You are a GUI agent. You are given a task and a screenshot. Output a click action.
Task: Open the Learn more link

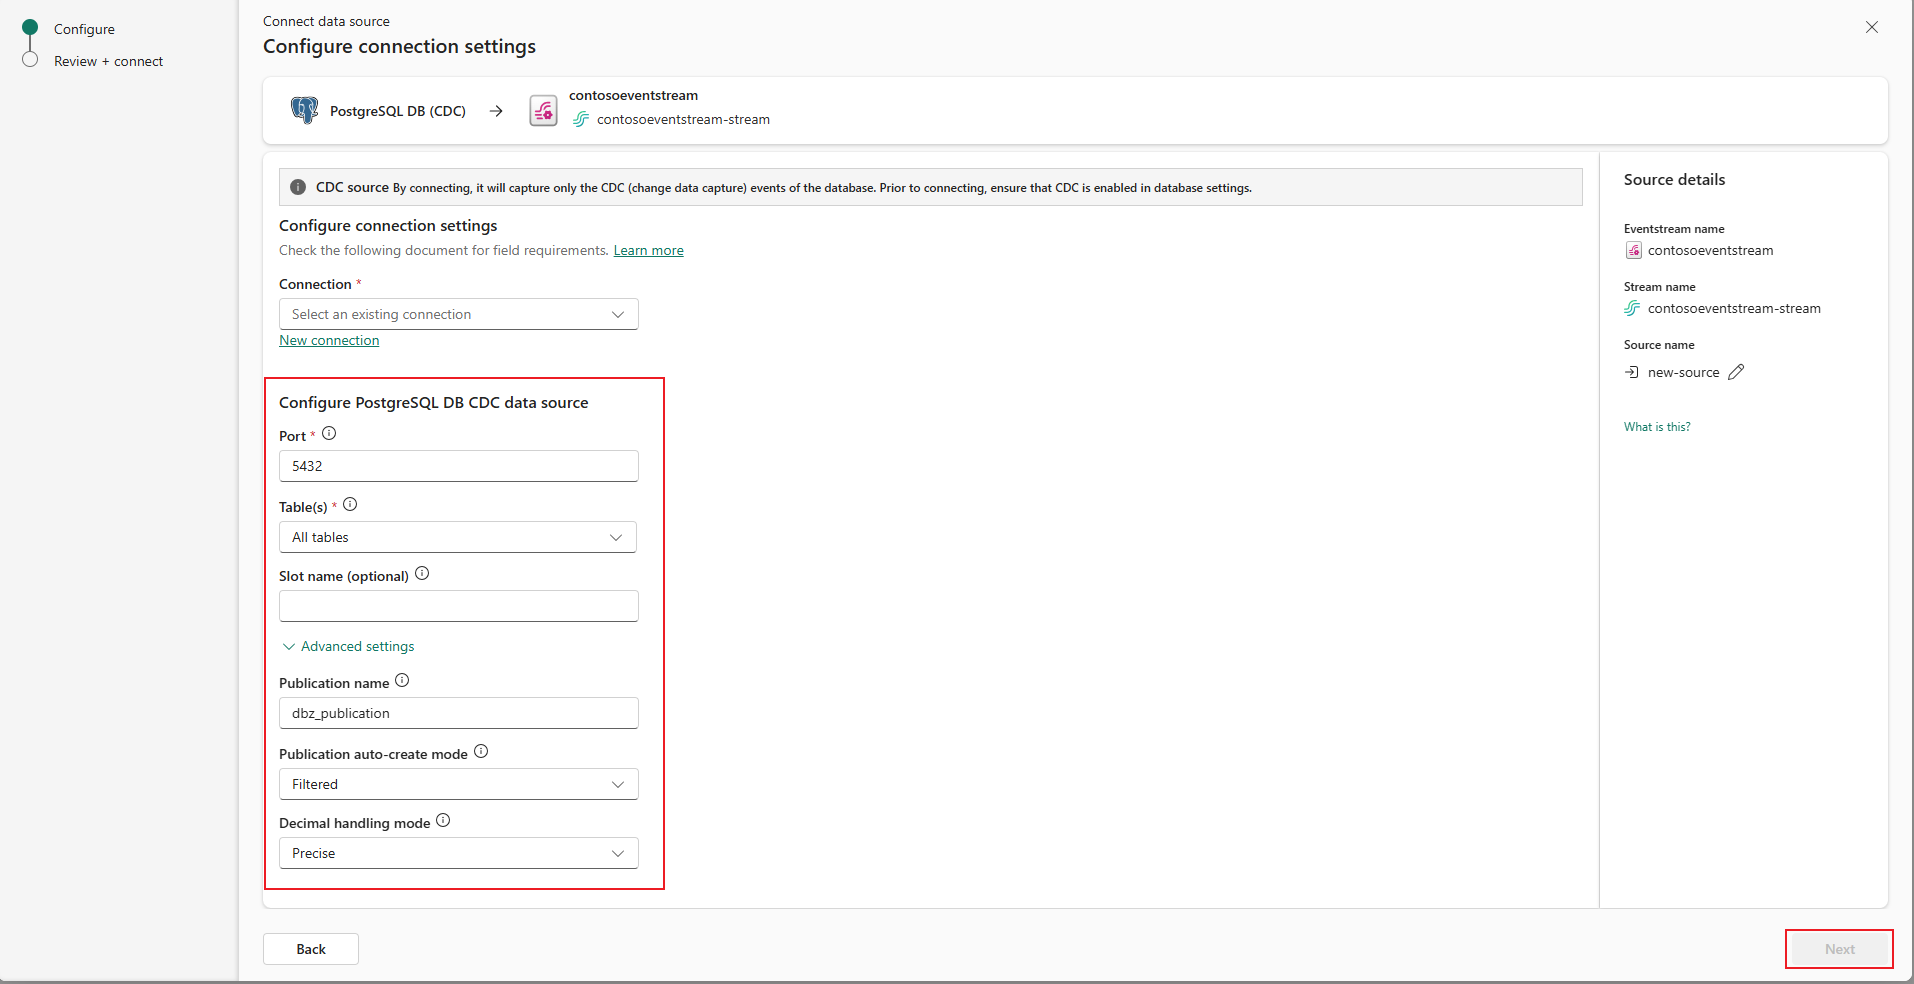tap(647, 250)
